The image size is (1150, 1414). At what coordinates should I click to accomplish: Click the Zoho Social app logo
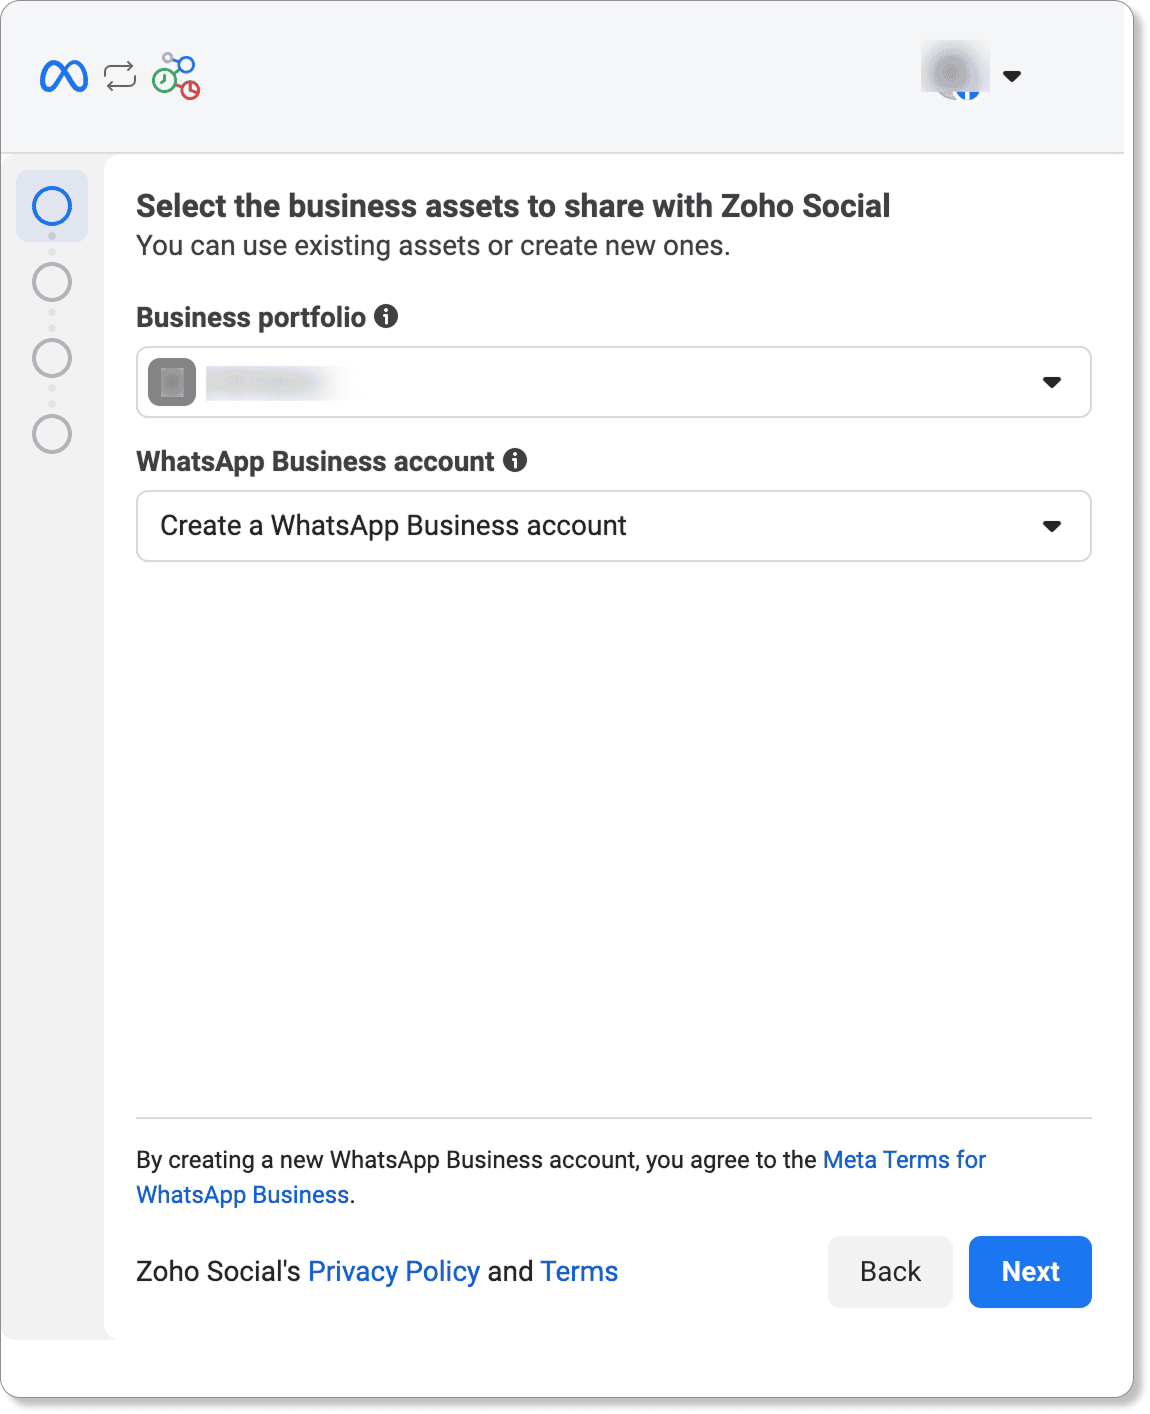176,76
